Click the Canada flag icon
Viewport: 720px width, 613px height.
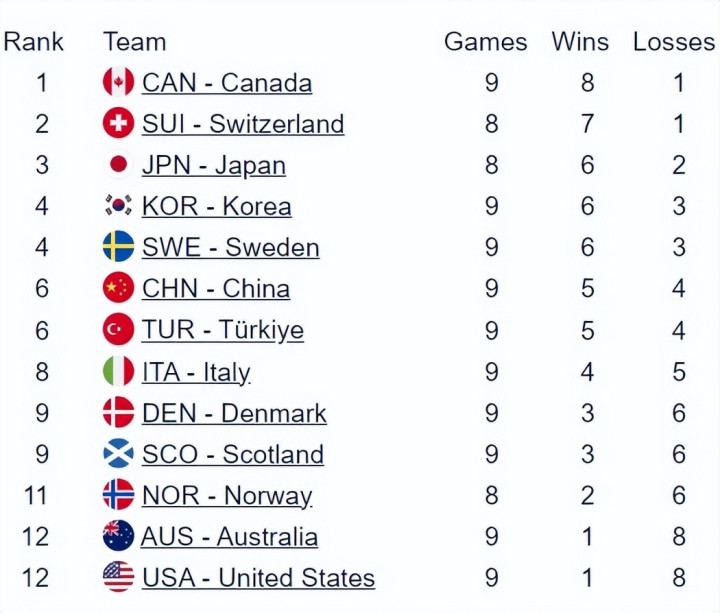(118, 82)
